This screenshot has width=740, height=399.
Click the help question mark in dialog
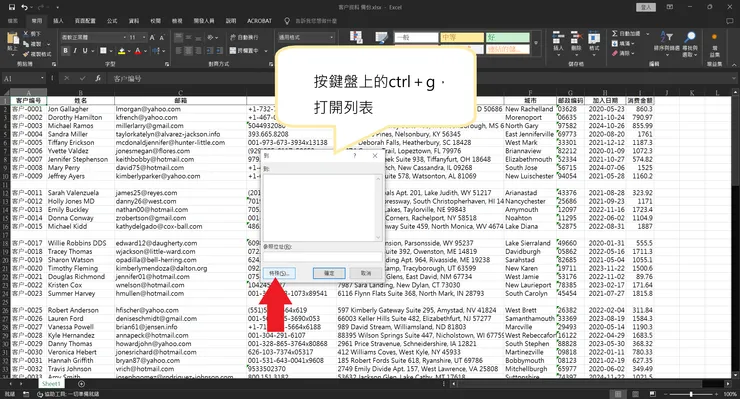(x=354, y=155)
